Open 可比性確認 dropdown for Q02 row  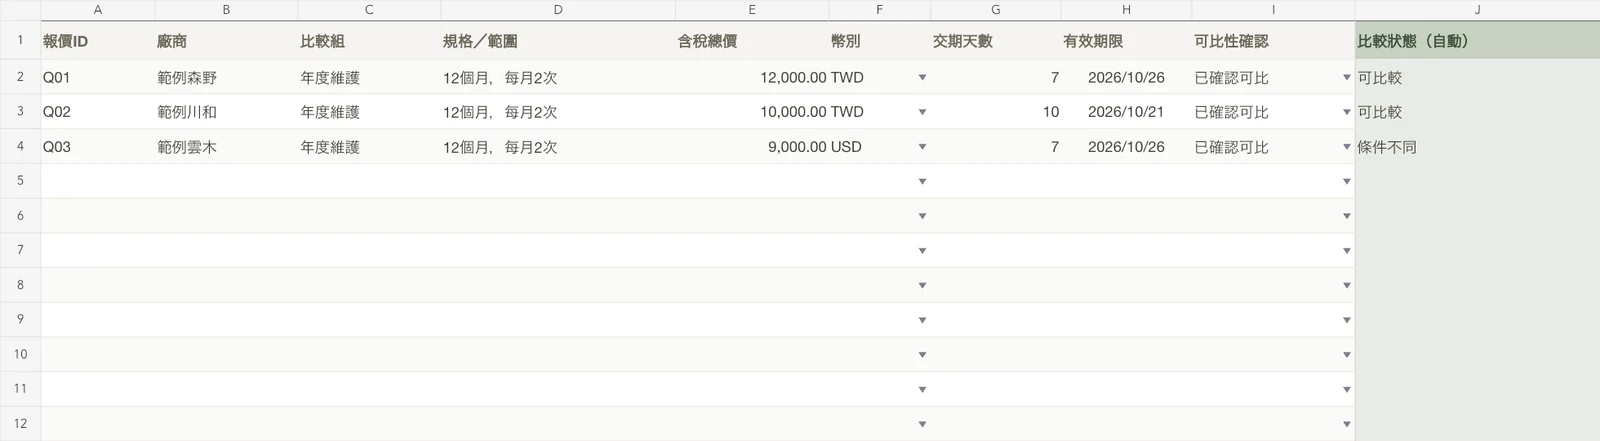pos(1346,112)
